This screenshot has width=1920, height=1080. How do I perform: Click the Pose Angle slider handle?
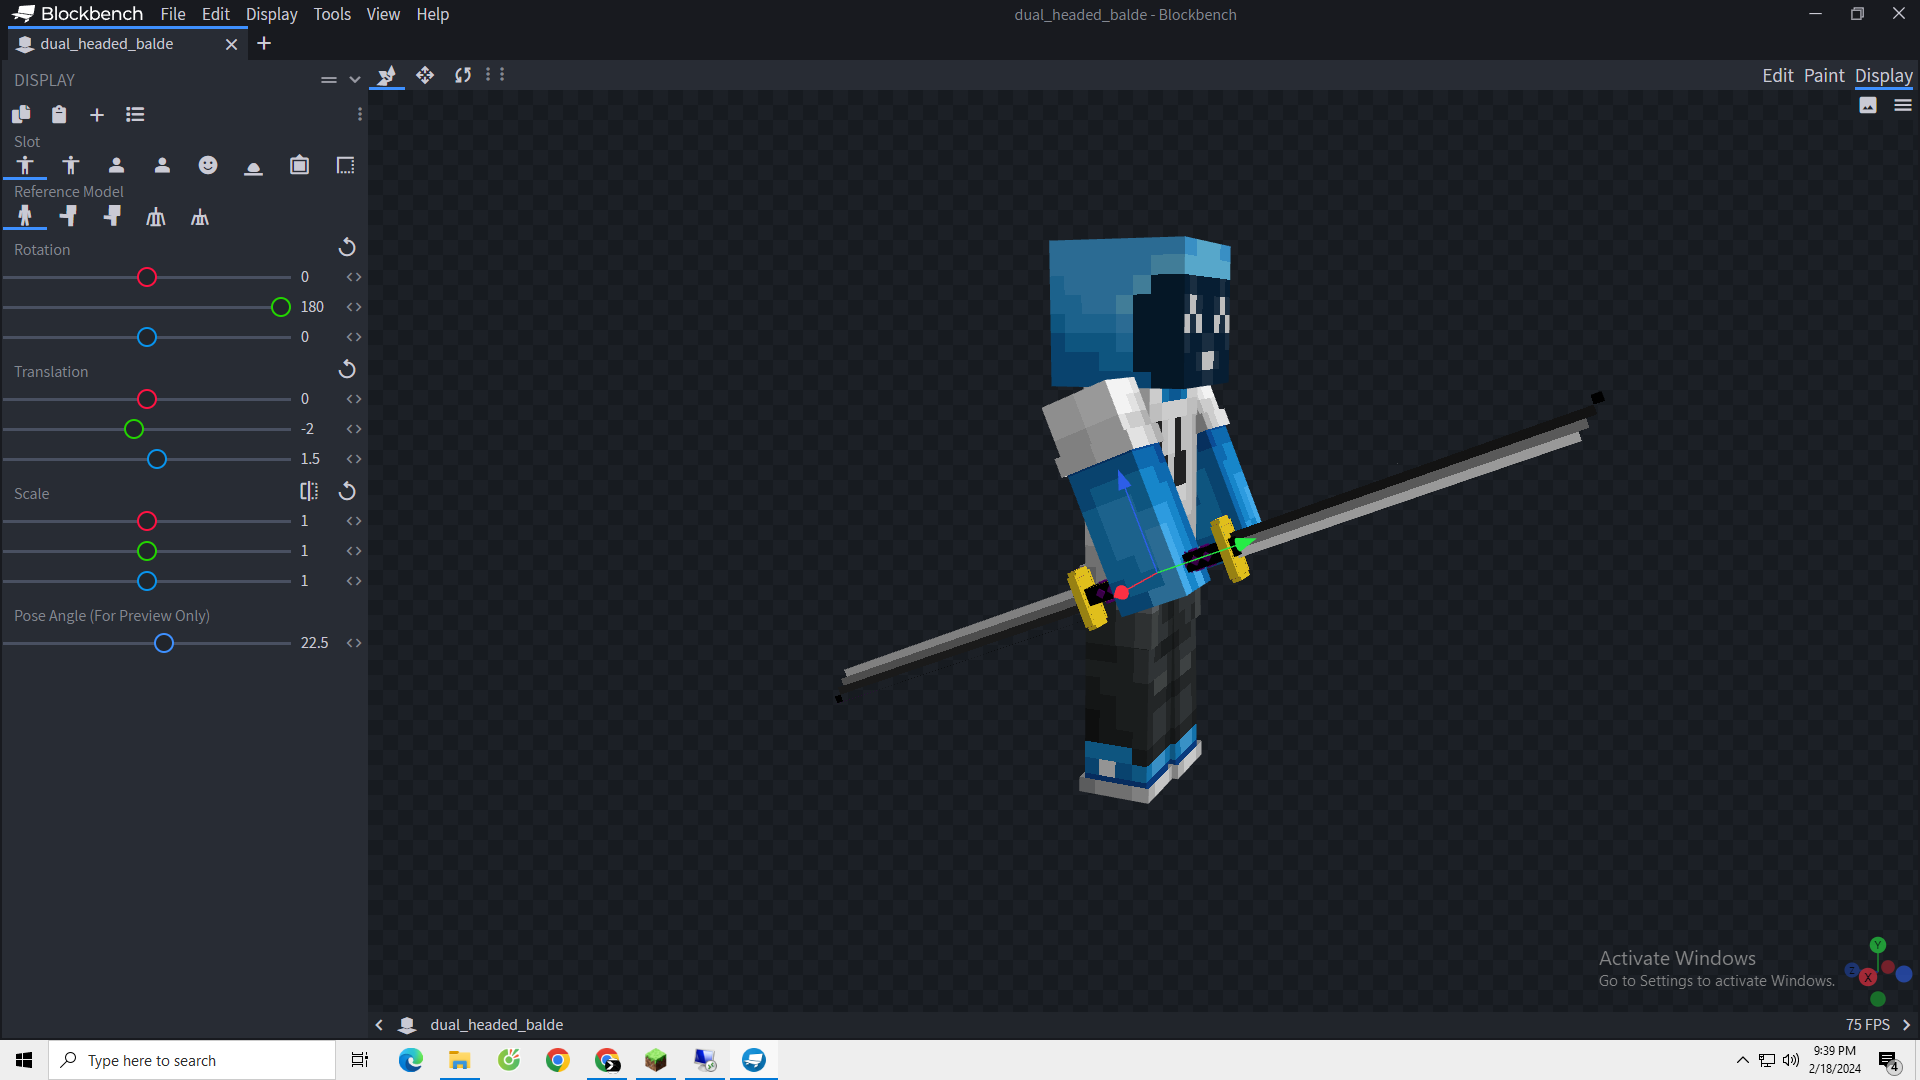(164, 644)
